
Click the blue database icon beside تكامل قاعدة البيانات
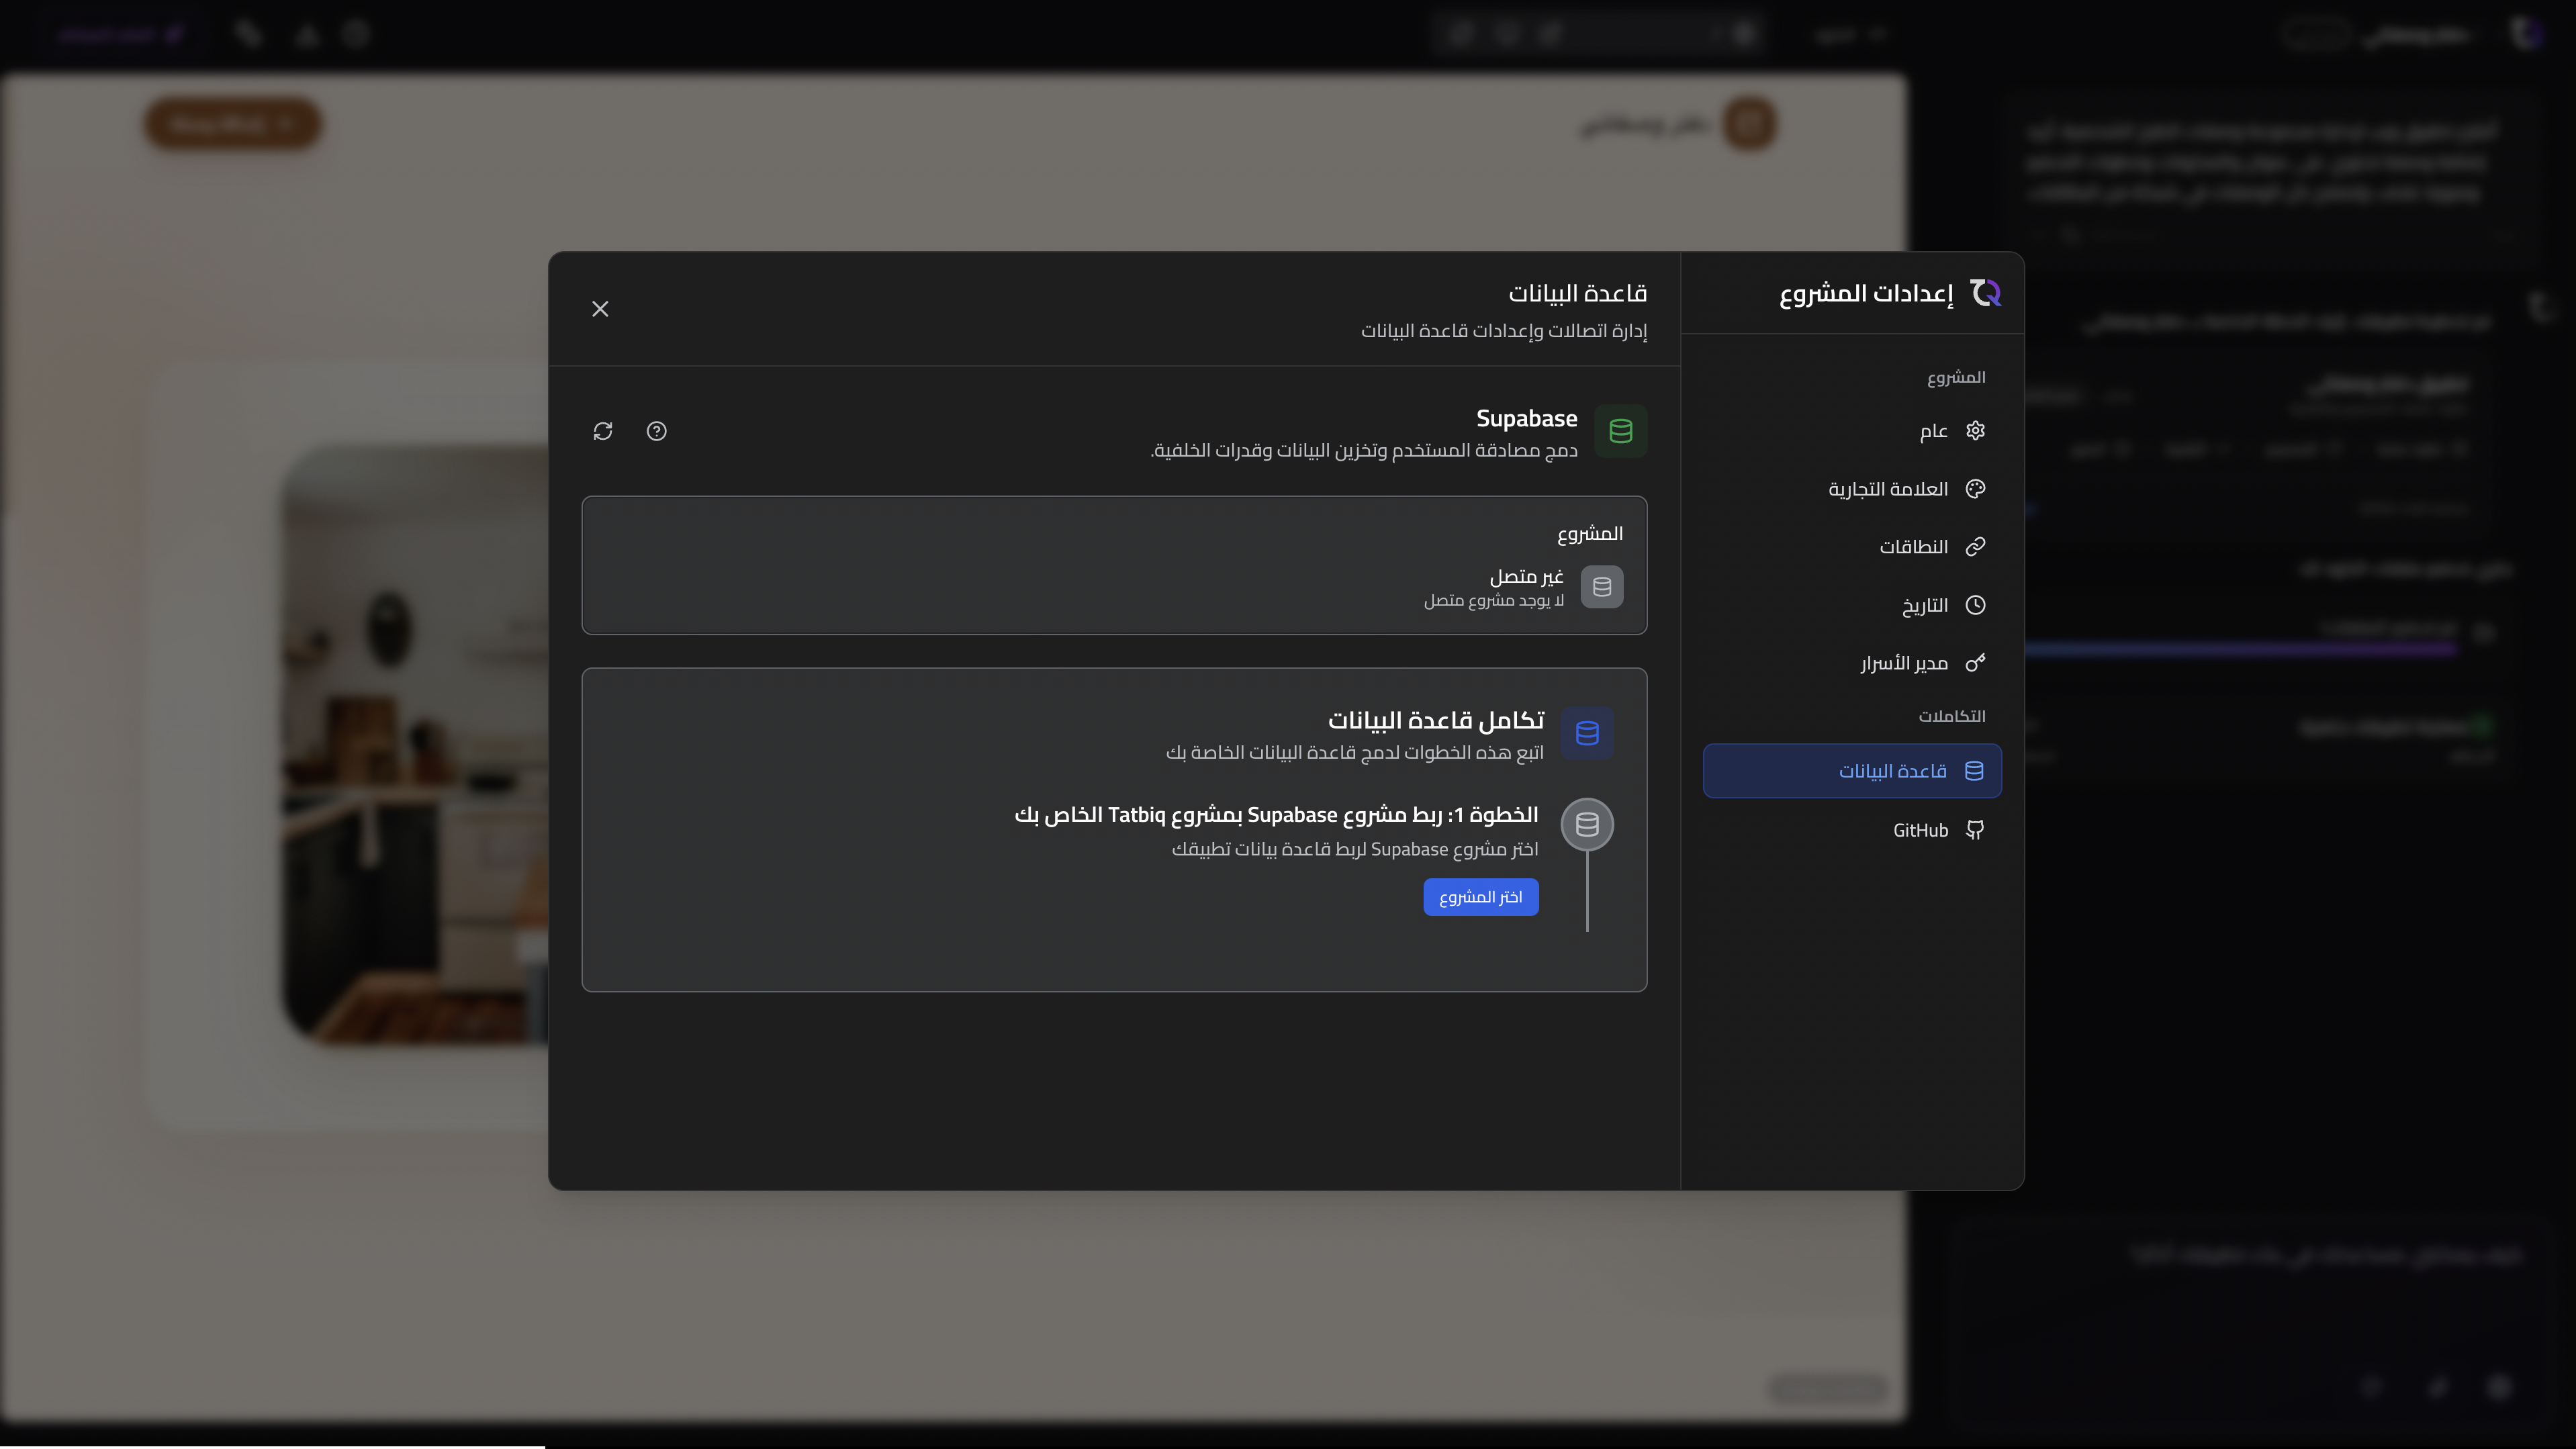1587,733
